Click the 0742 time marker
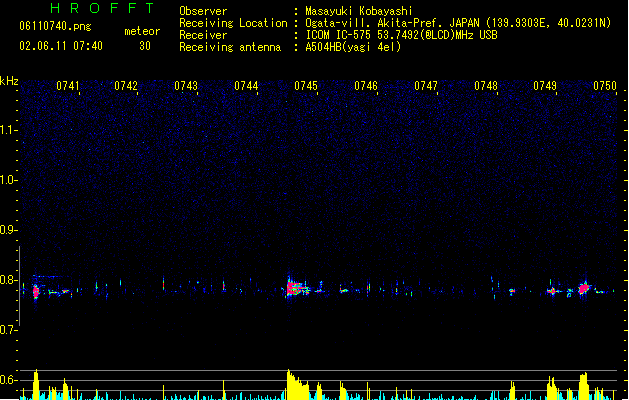Image resolution: width=629 pixels, height=400 pixels. tap(126, 86)
